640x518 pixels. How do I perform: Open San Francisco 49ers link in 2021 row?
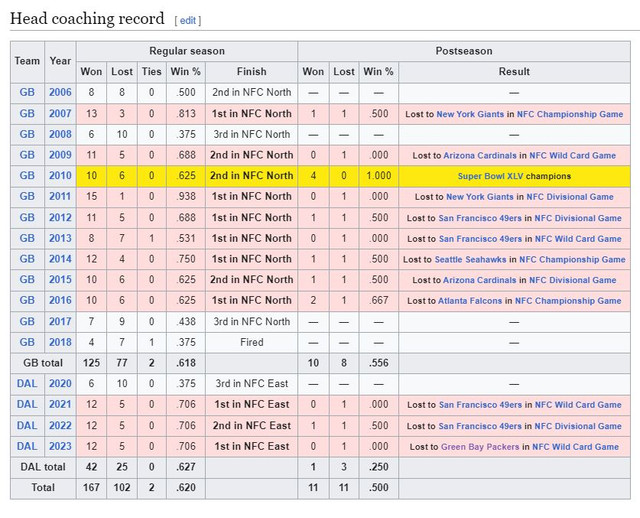[x=480, y=405]
